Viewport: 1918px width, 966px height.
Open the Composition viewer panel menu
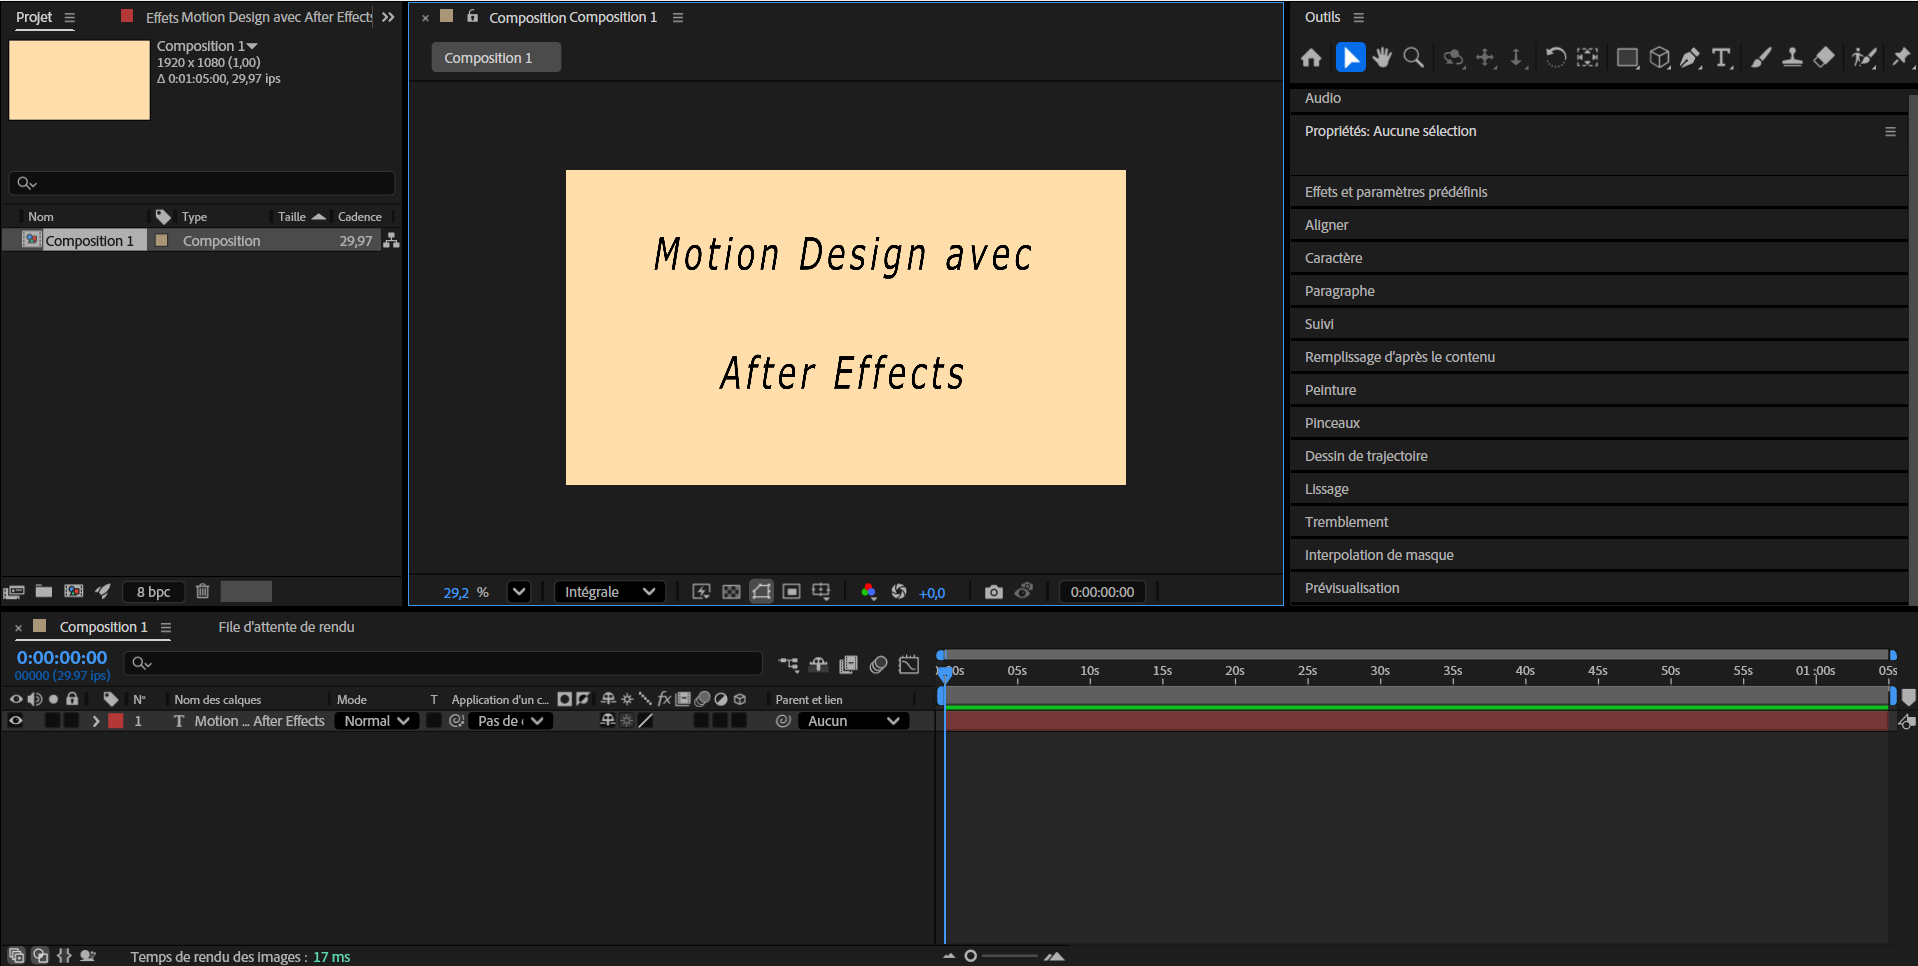pyautogui.click(x=677, y=18)
